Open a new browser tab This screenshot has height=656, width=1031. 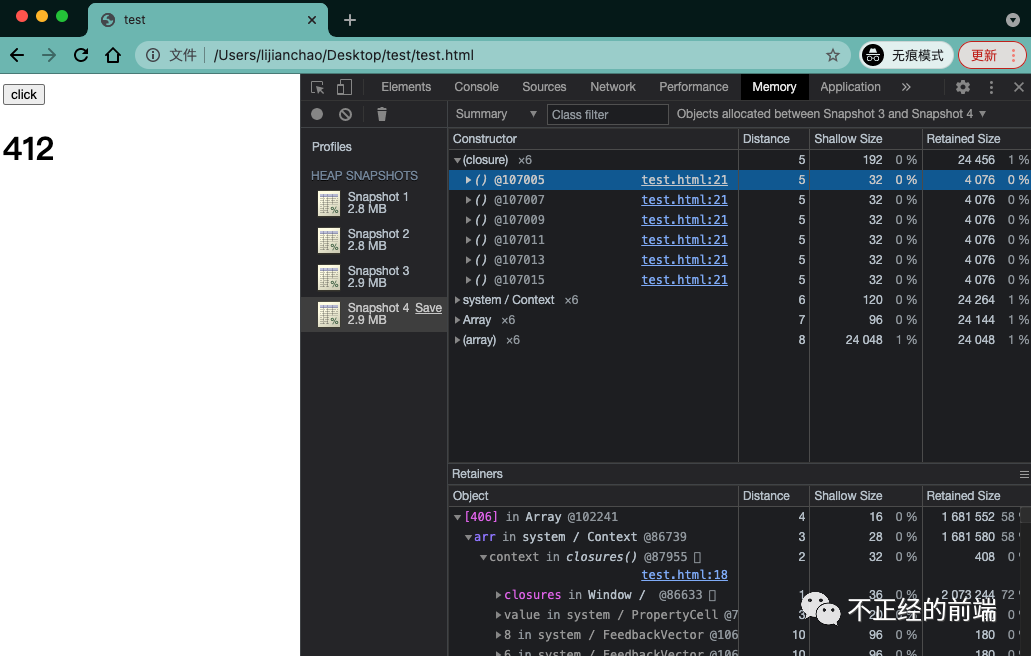(x=350, y=20)
